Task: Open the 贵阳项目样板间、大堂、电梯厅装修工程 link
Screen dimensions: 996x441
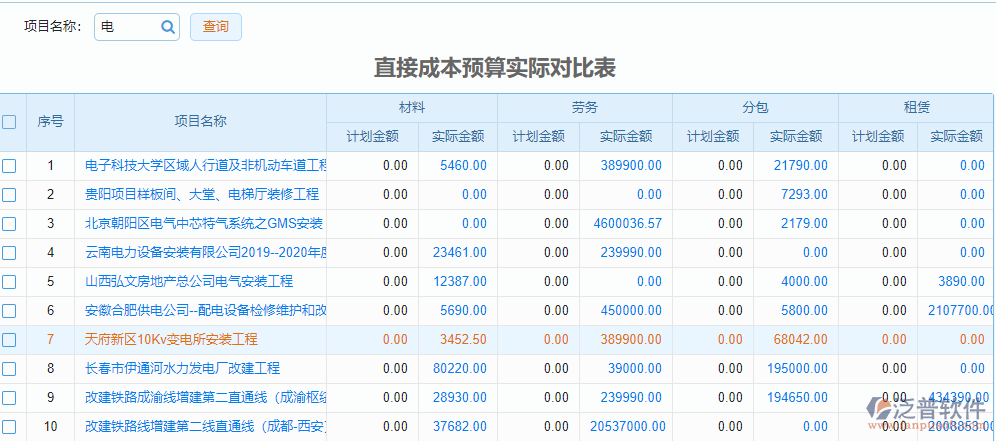Action: (202, 195)
